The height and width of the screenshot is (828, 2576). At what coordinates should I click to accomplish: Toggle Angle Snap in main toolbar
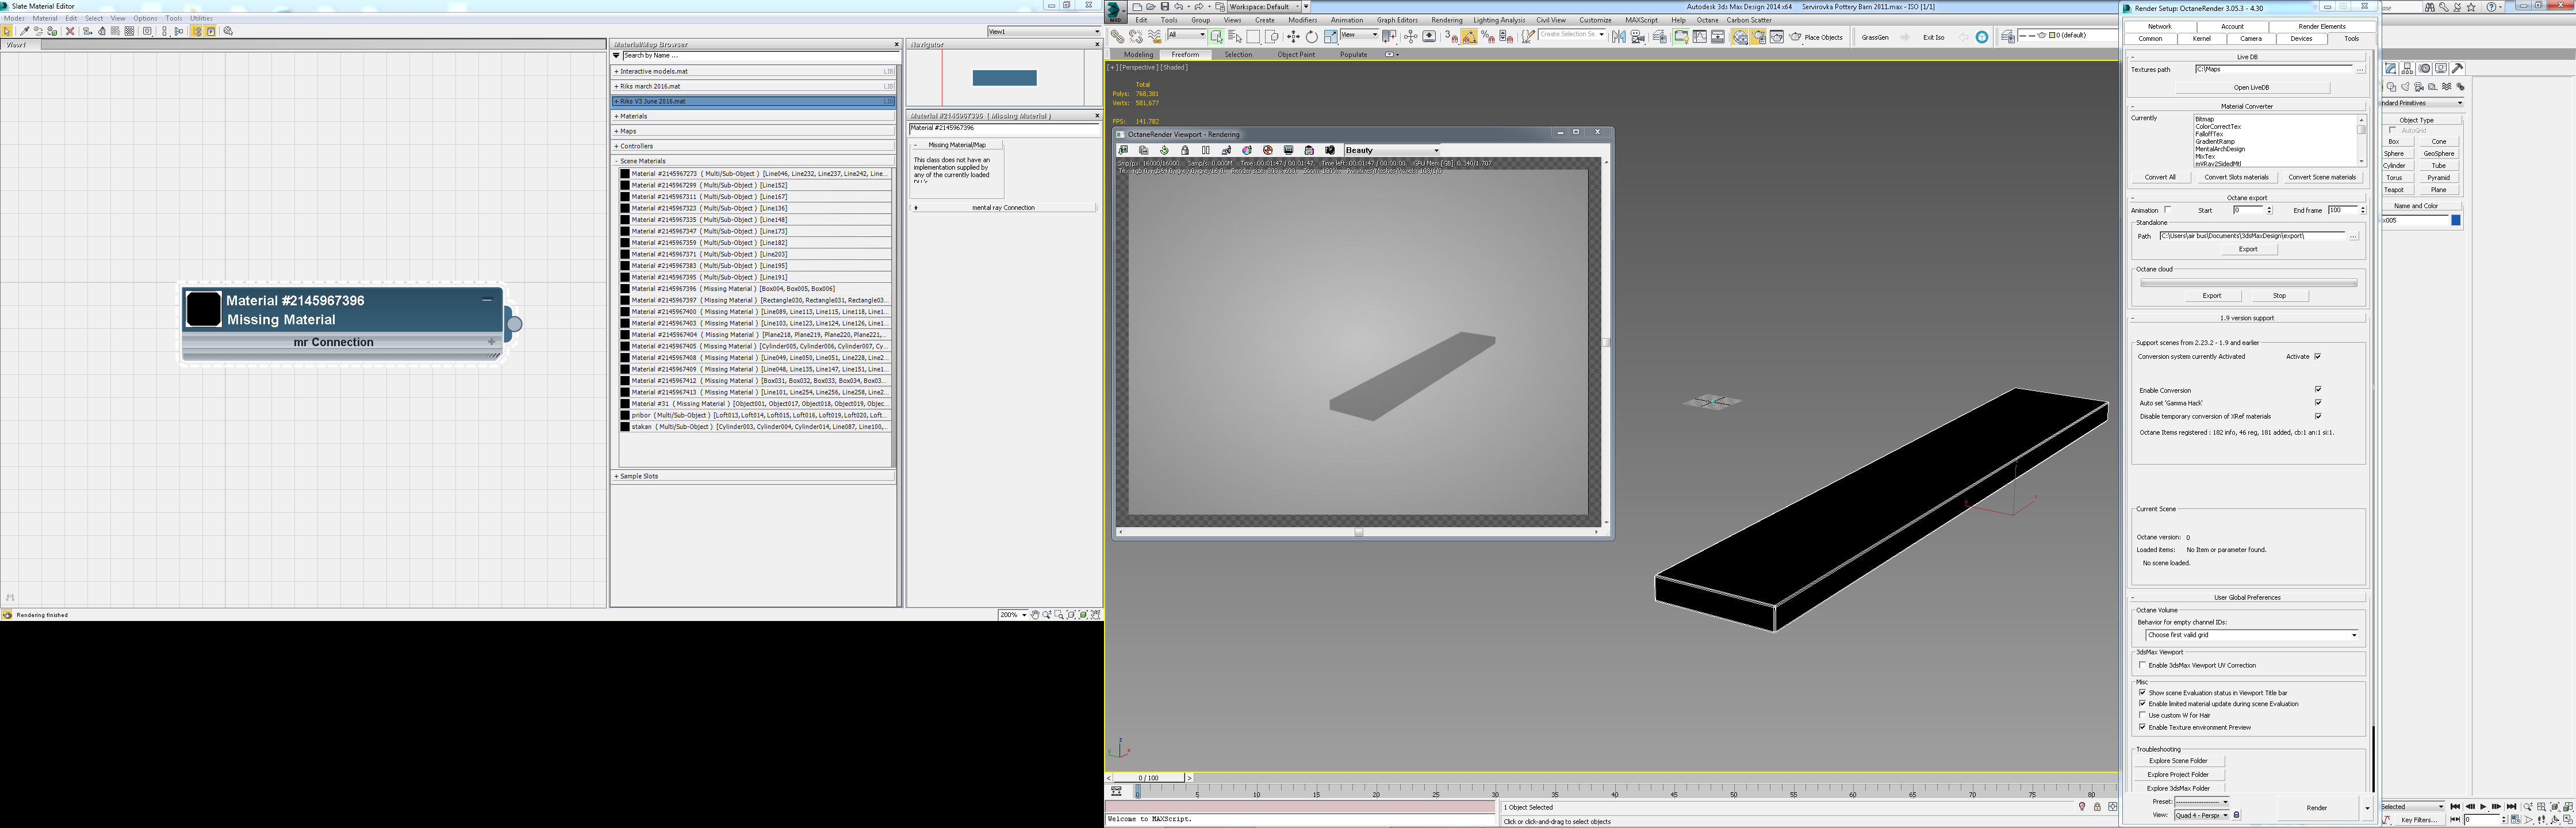click(x=1469, y=36)
